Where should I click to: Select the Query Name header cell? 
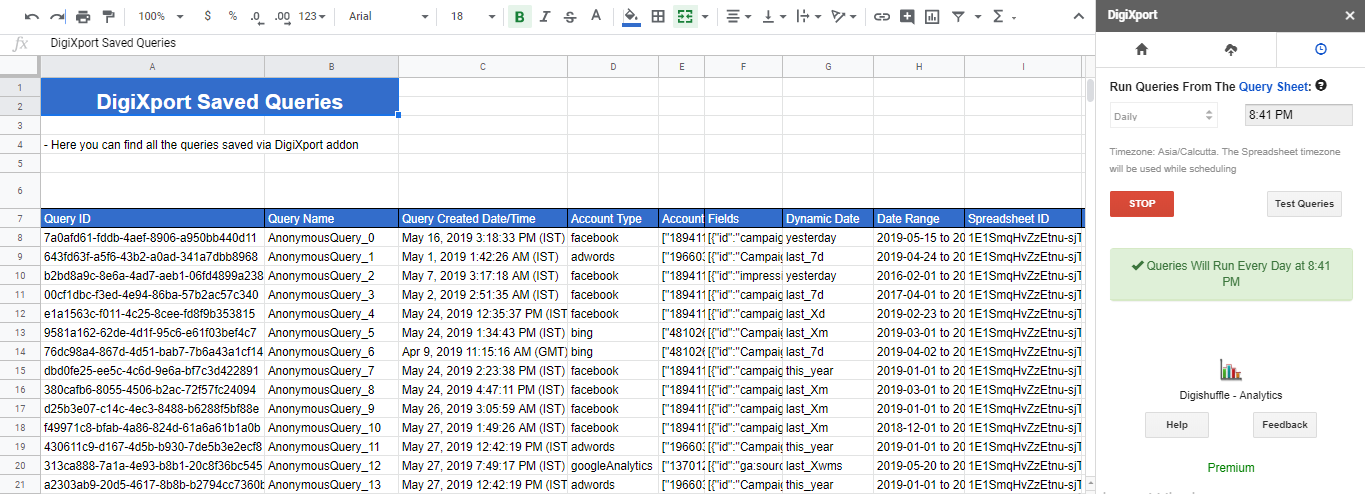[x=331, y=218]
